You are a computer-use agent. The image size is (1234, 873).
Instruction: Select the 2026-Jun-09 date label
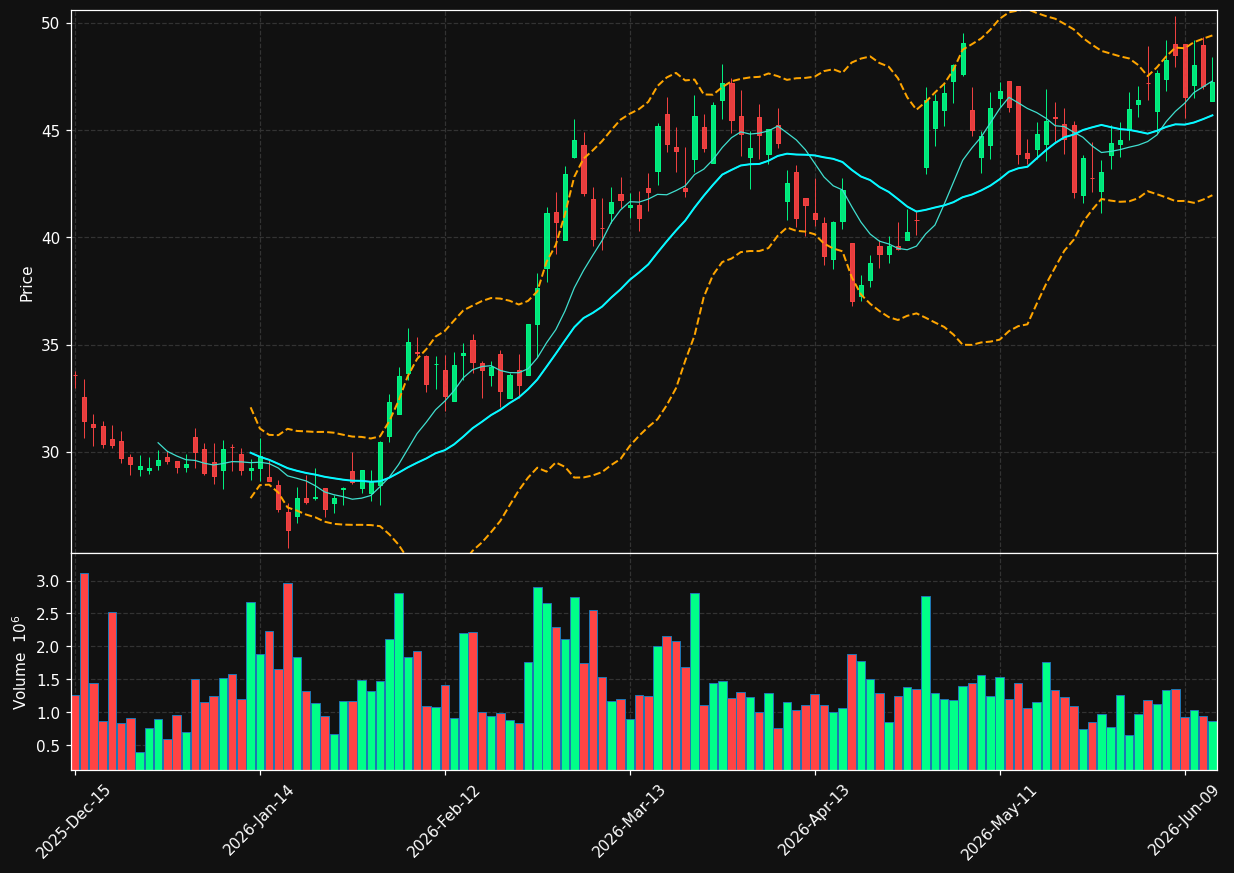point(1184,822)
